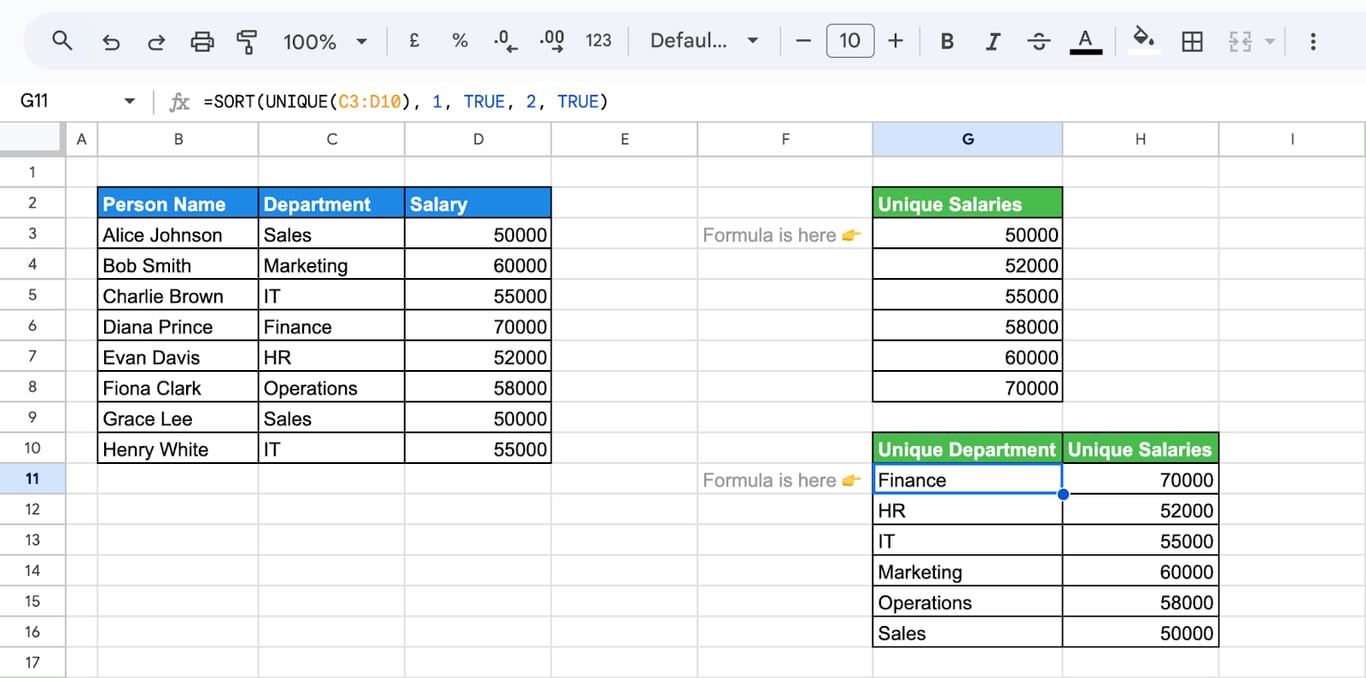Click Unique Salaries header in row 2
This screenshot has width=1366, height=678.
[967, 203]
